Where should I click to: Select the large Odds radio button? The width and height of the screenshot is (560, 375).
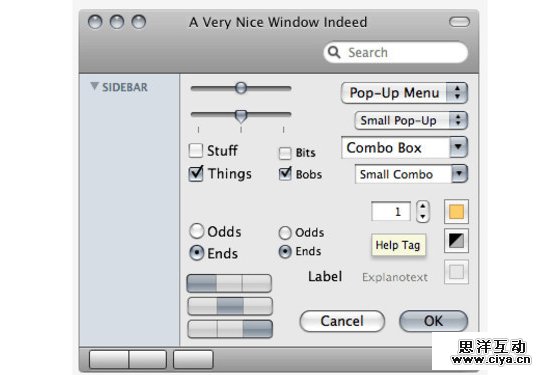pyautogui.click(x=196, y=231)
